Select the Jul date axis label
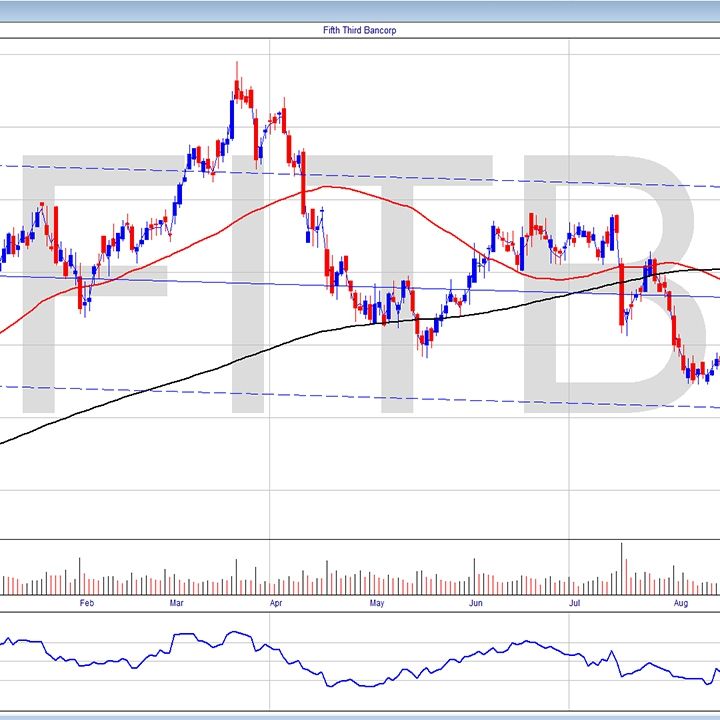This screenshot has height=720, width=720. pos(574,604)
